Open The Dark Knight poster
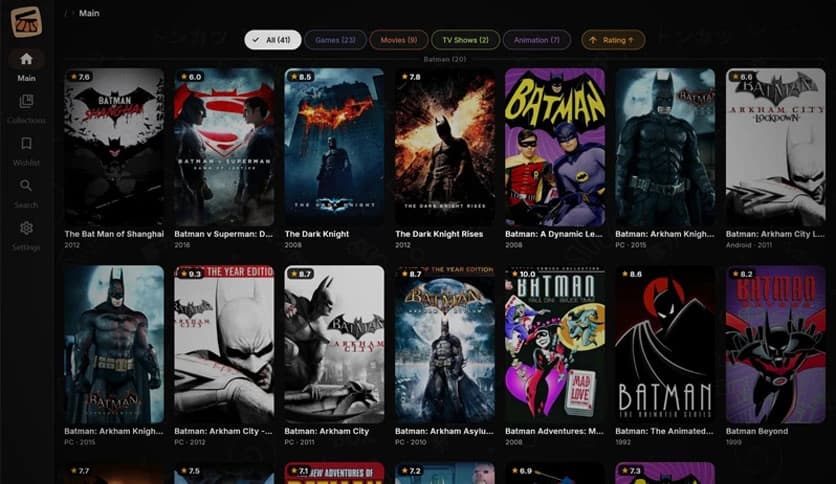Viewport: 836px width, 484px height. pos(334,147)
